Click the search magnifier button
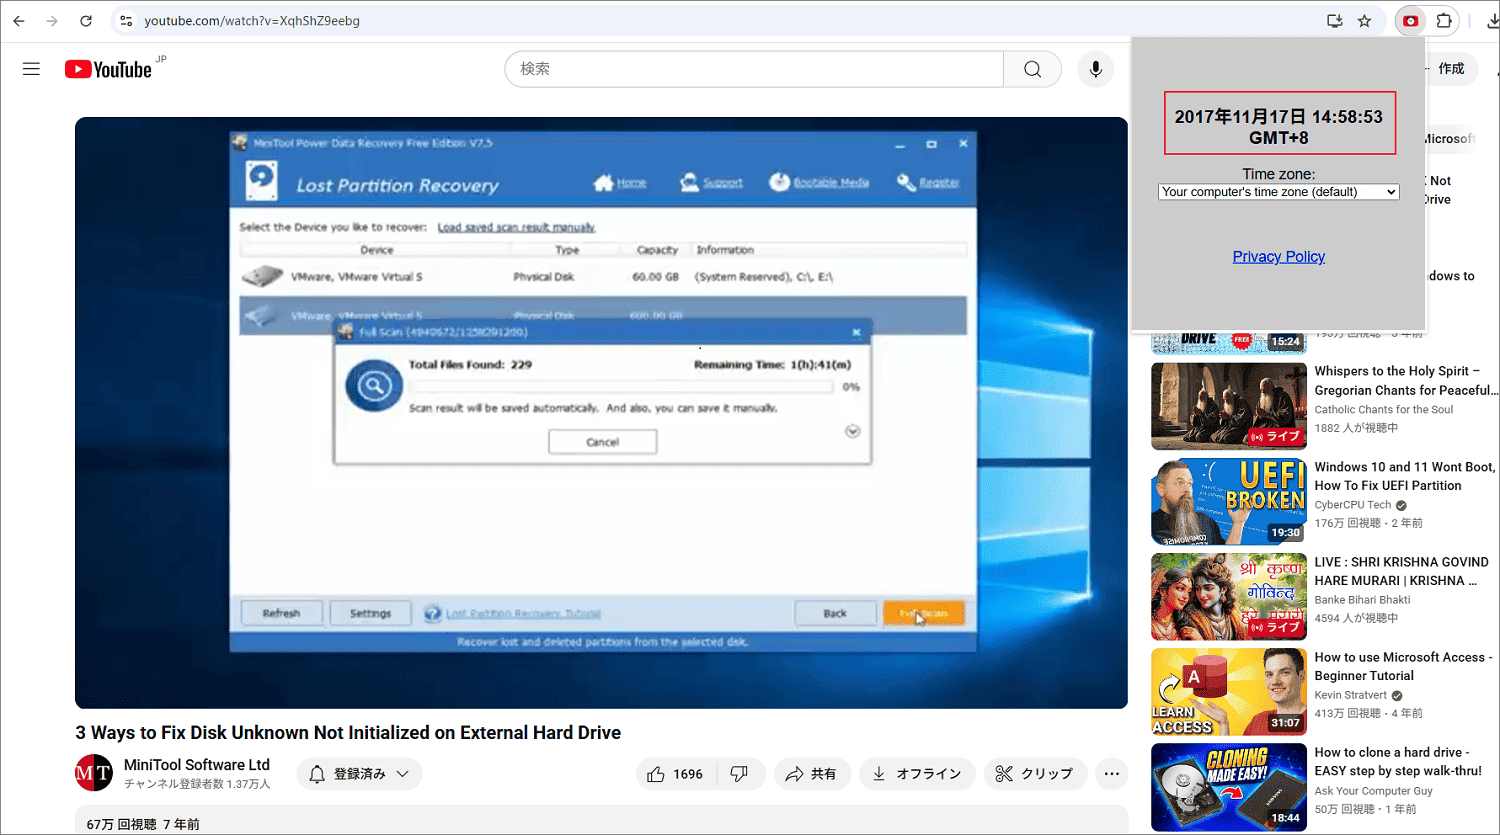 tap(1032, 69)
